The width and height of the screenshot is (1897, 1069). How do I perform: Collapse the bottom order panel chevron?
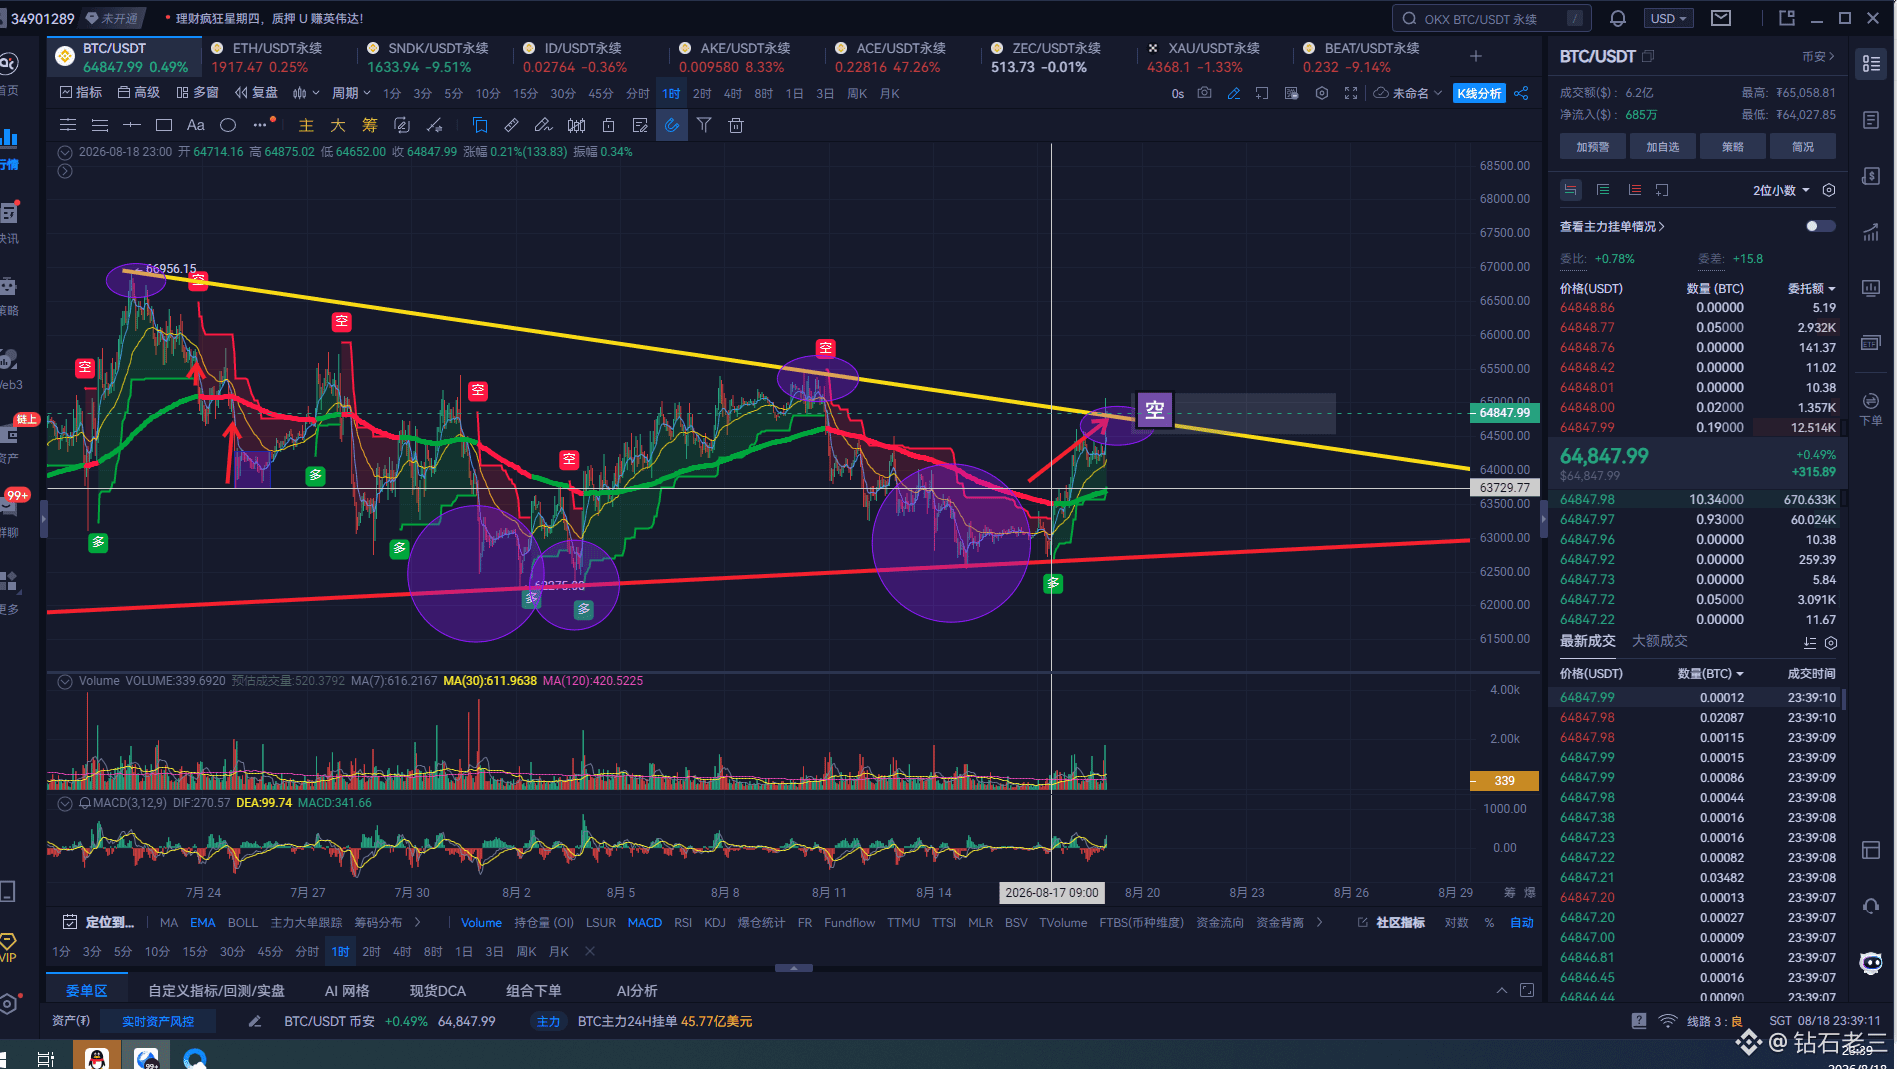1501,990
